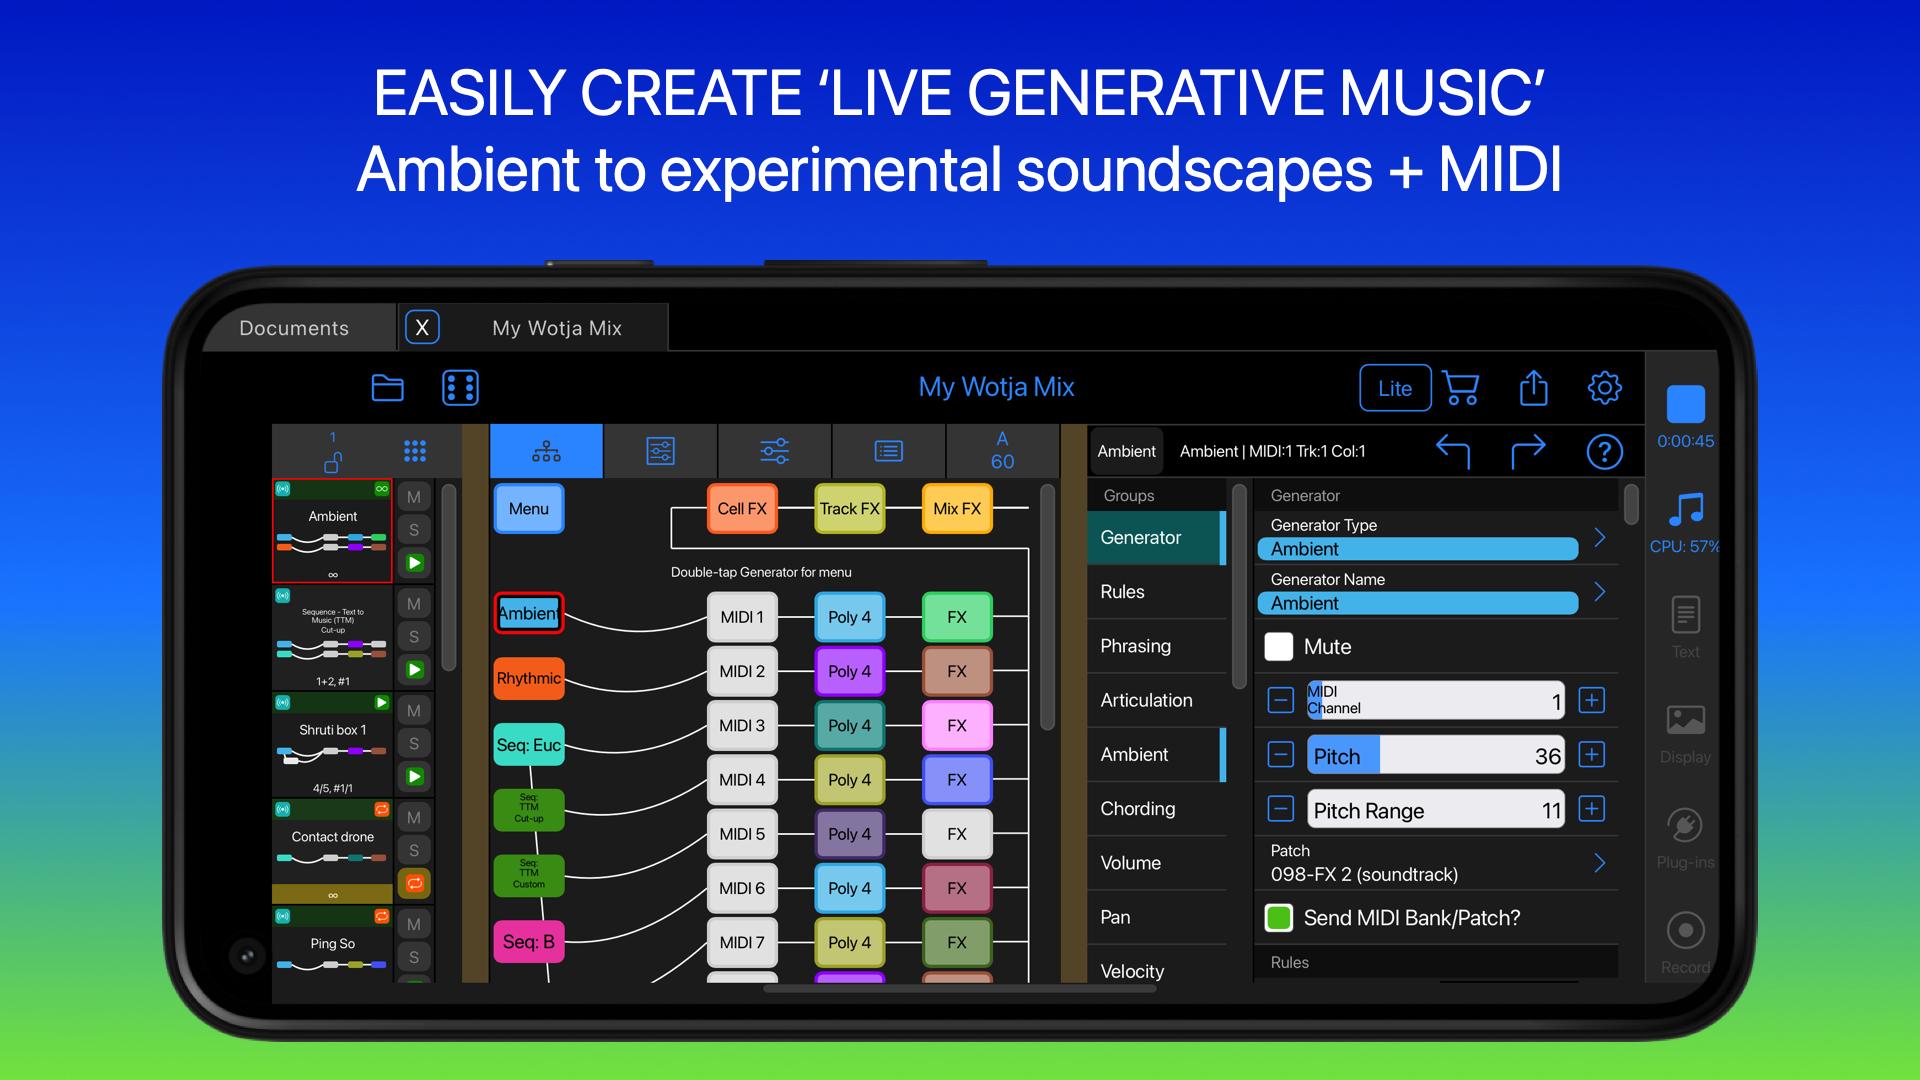Switch to the network design view tab

(546, 451)
